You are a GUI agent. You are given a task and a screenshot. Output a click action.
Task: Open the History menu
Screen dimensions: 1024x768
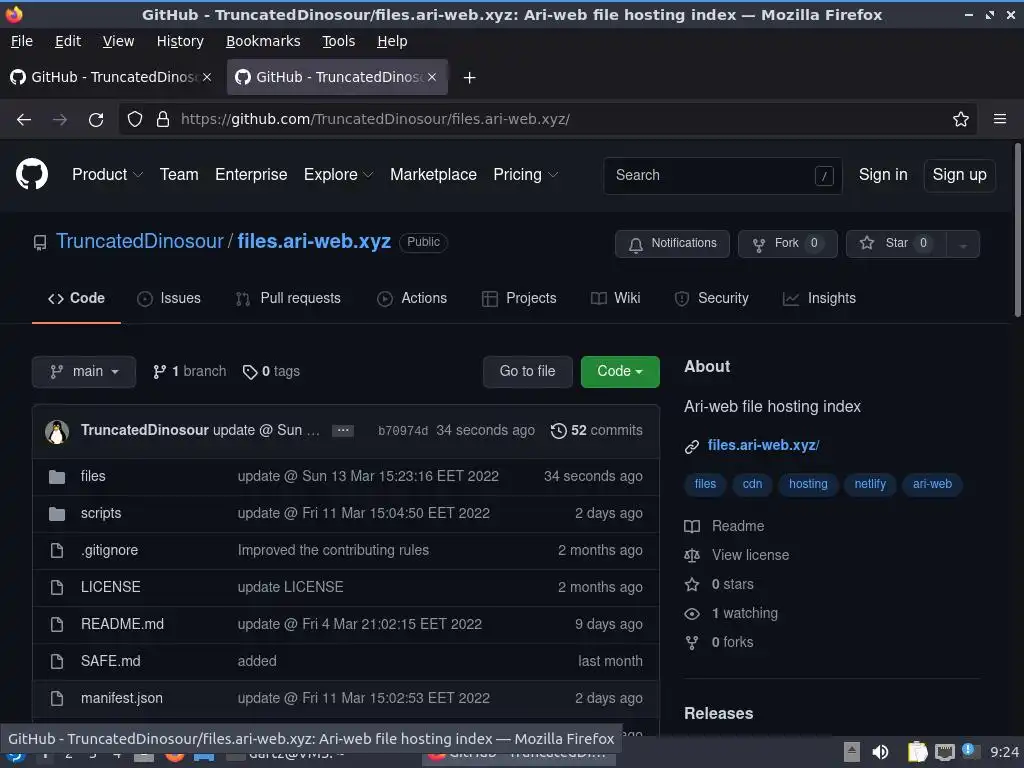tap(180, 41)
